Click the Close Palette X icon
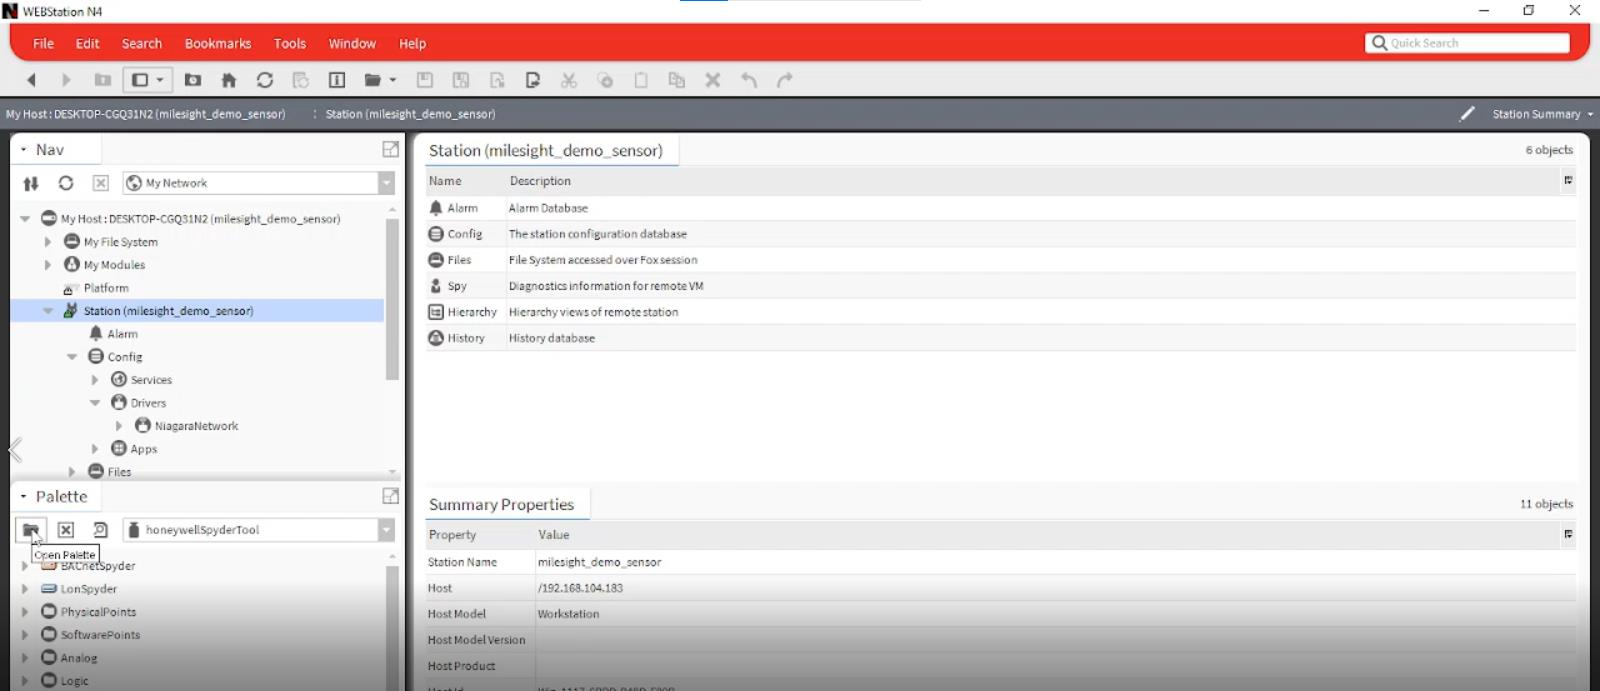Image resolution: width=1600 pixels, height=691 pixels. pos(66,530)
